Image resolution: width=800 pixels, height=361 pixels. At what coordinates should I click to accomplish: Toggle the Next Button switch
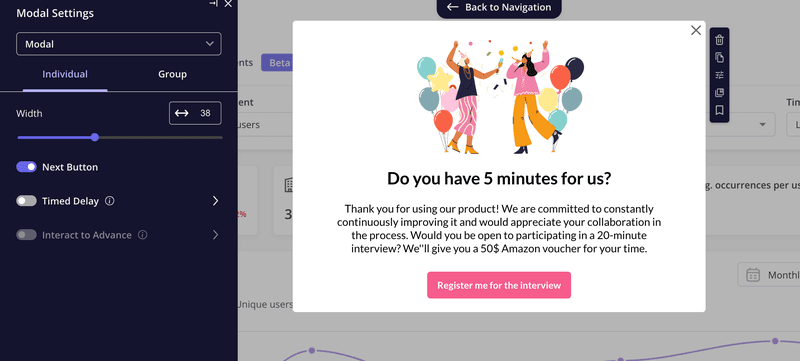coord(27,167)
